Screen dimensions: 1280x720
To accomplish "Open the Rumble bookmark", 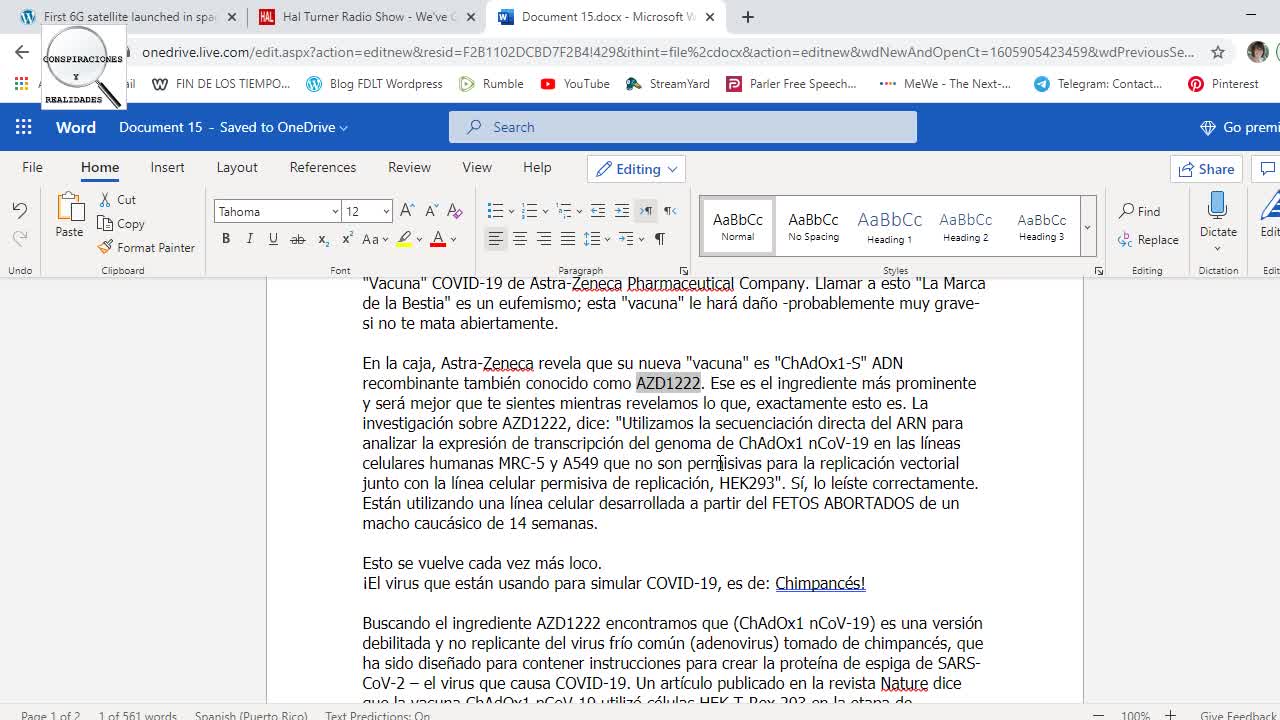I will pos(491,84).
